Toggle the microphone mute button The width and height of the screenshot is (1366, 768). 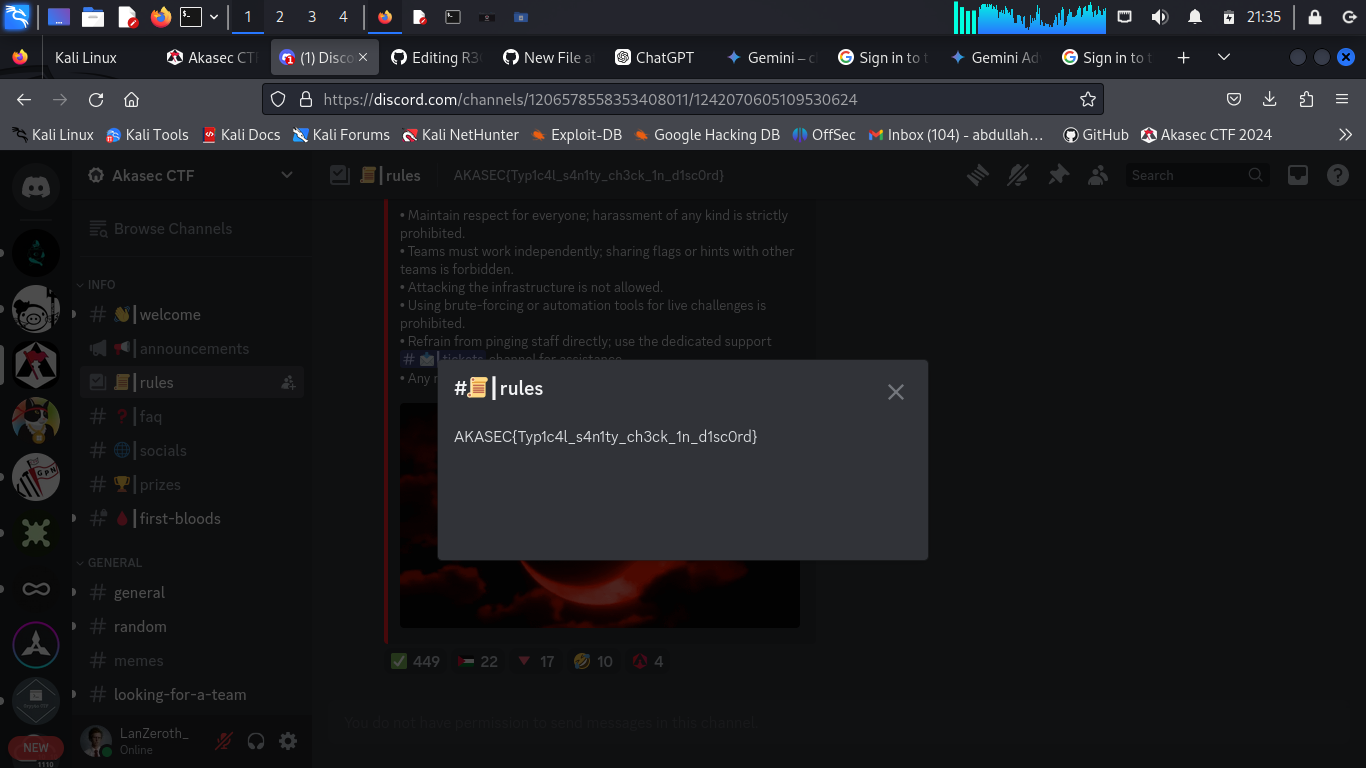[x=224, y=741]
